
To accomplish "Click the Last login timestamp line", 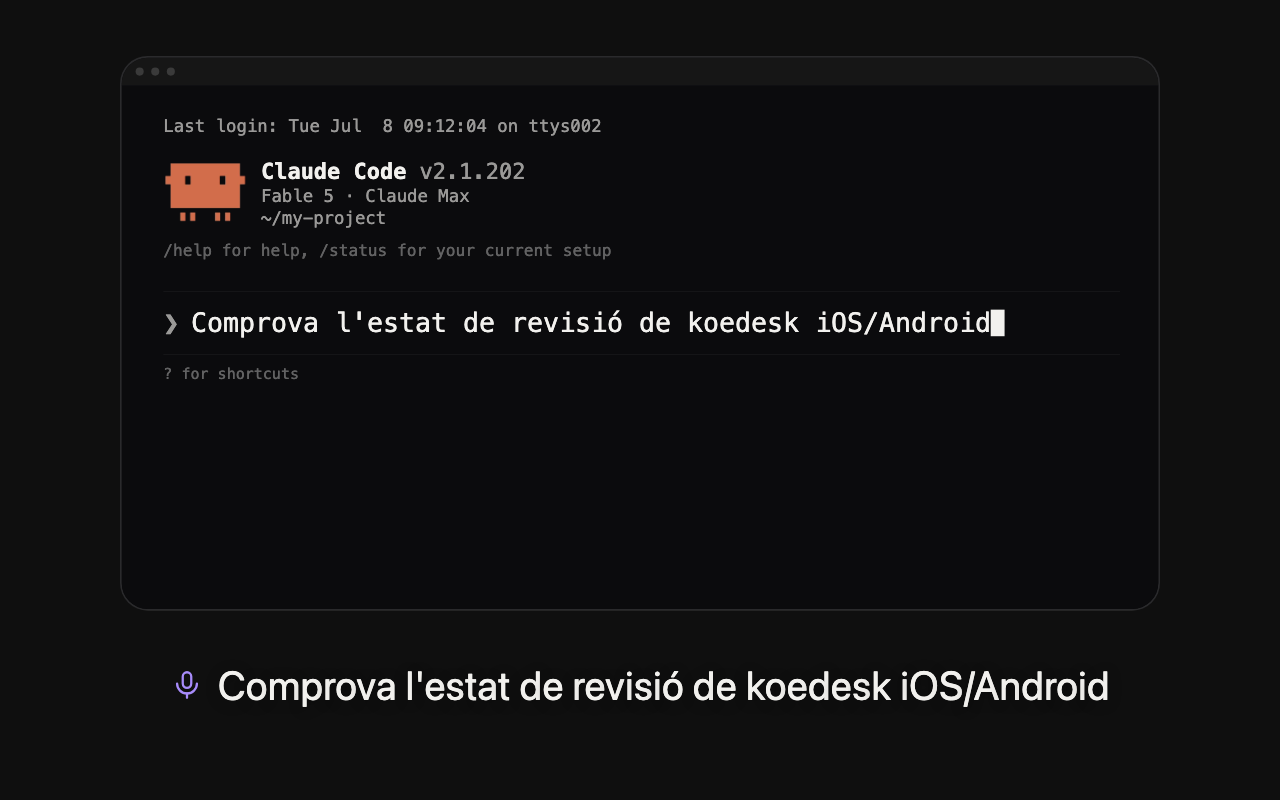I will coord(382,126).
